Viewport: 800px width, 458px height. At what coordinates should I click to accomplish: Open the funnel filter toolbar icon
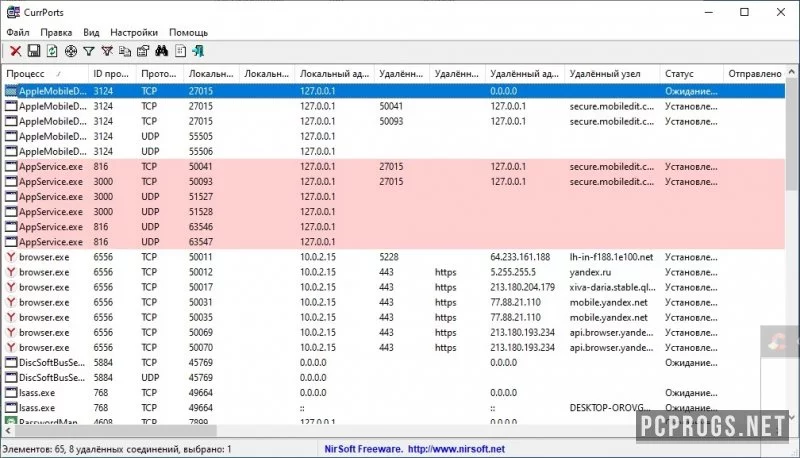(x=89, y=51)
